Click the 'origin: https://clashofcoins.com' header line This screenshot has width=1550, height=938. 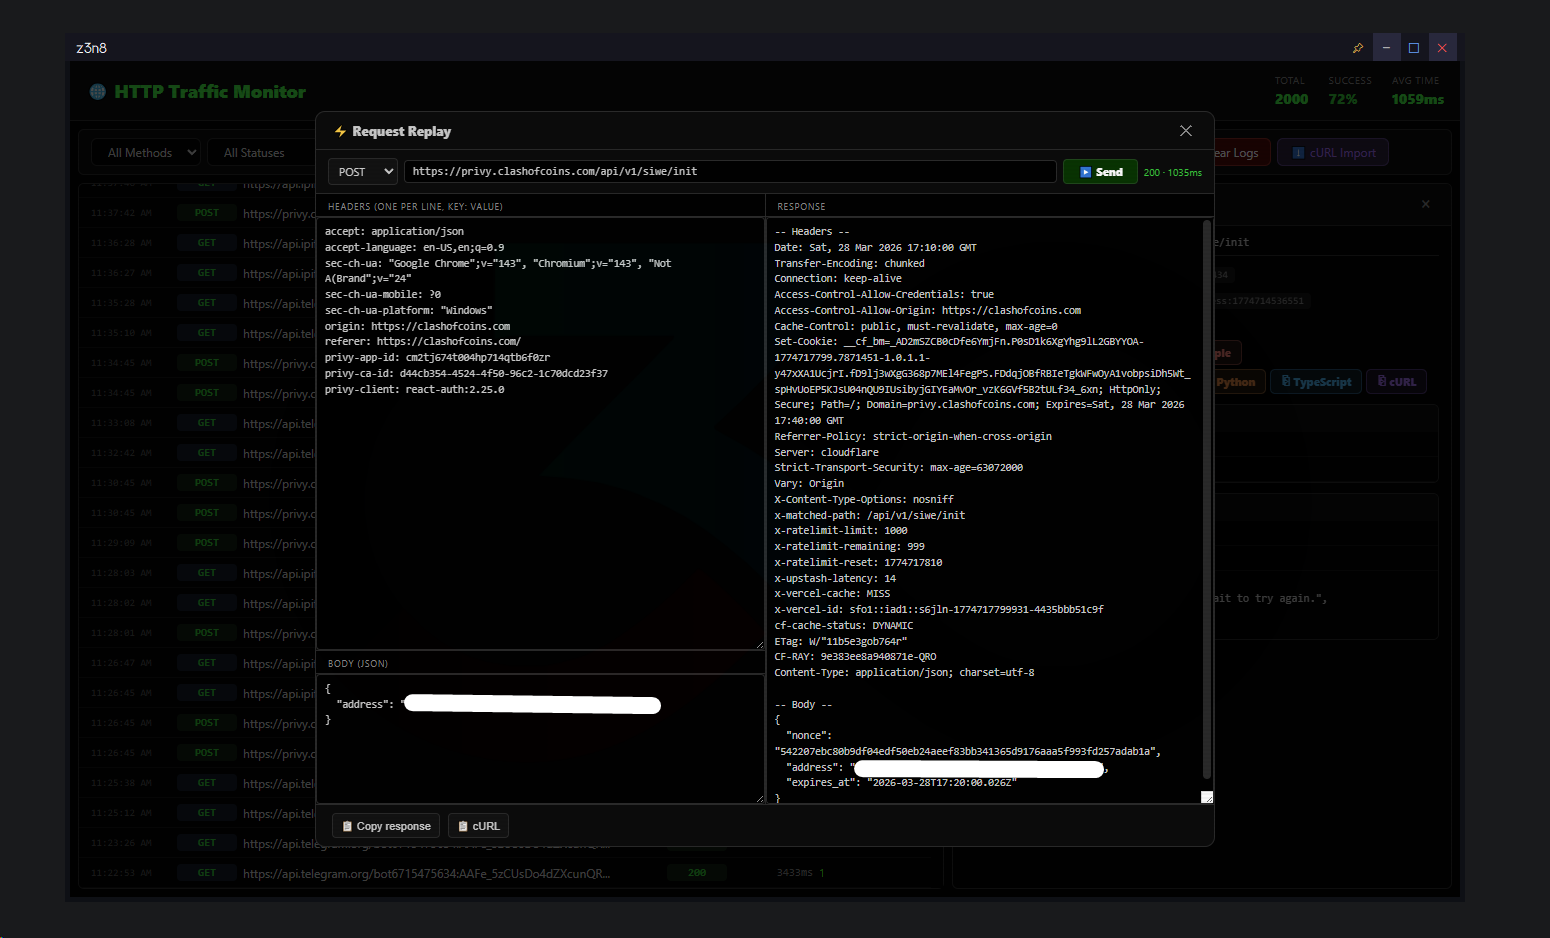click(417, 327)
